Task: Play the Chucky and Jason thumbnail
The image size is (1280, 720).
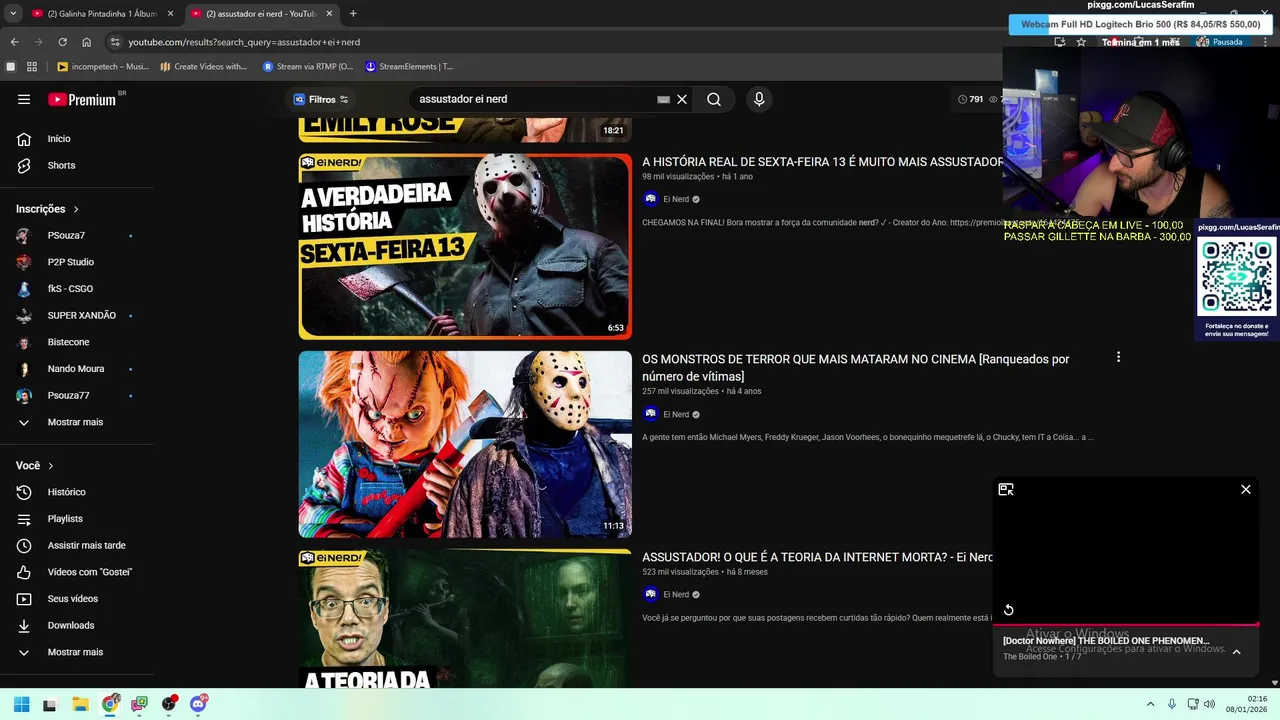Action: 465,444
